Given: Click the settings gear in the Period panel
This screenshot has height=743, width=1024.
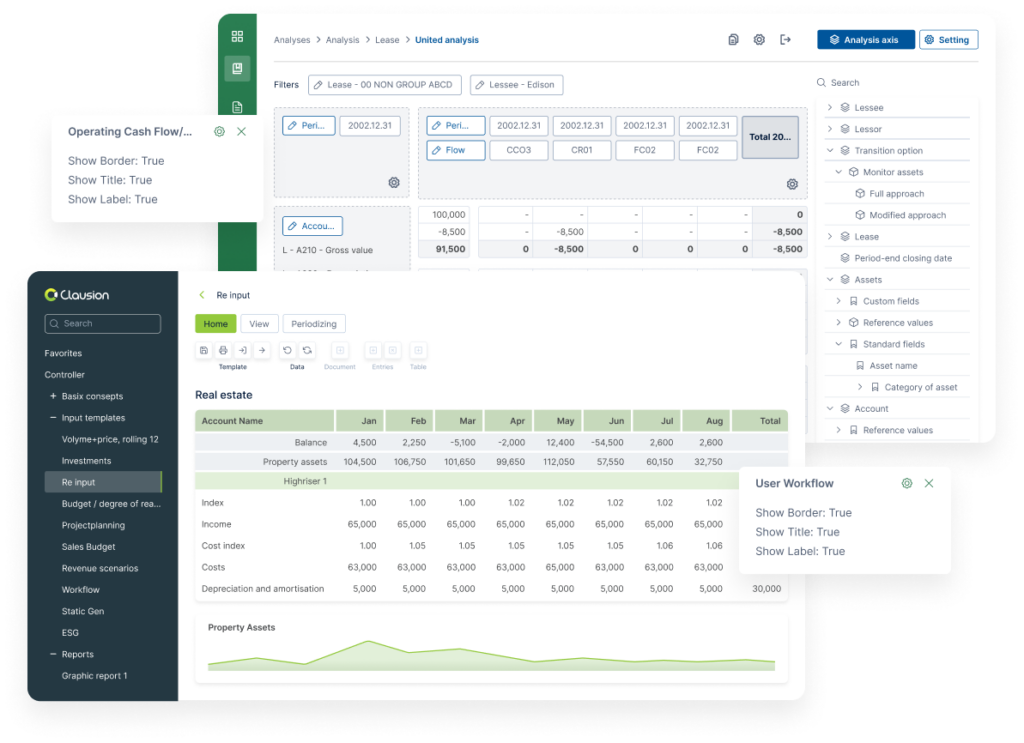Looking at the screenshot, I should [x=393, y=183].
